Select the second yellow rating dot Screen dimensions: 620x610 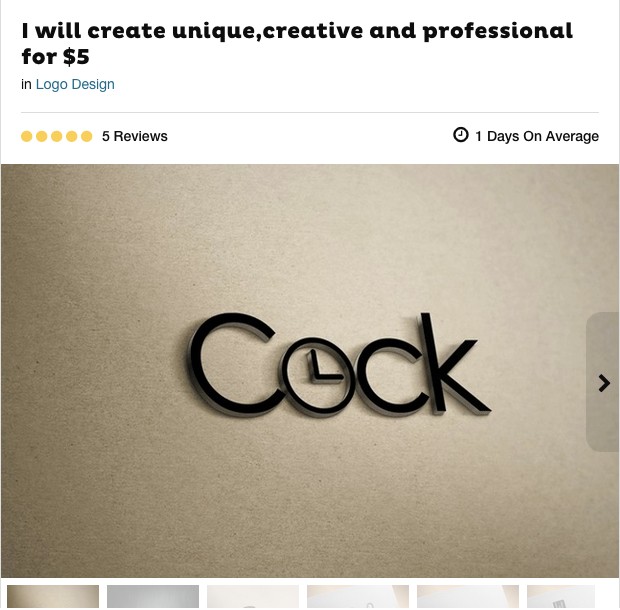(x=42, y=136)
